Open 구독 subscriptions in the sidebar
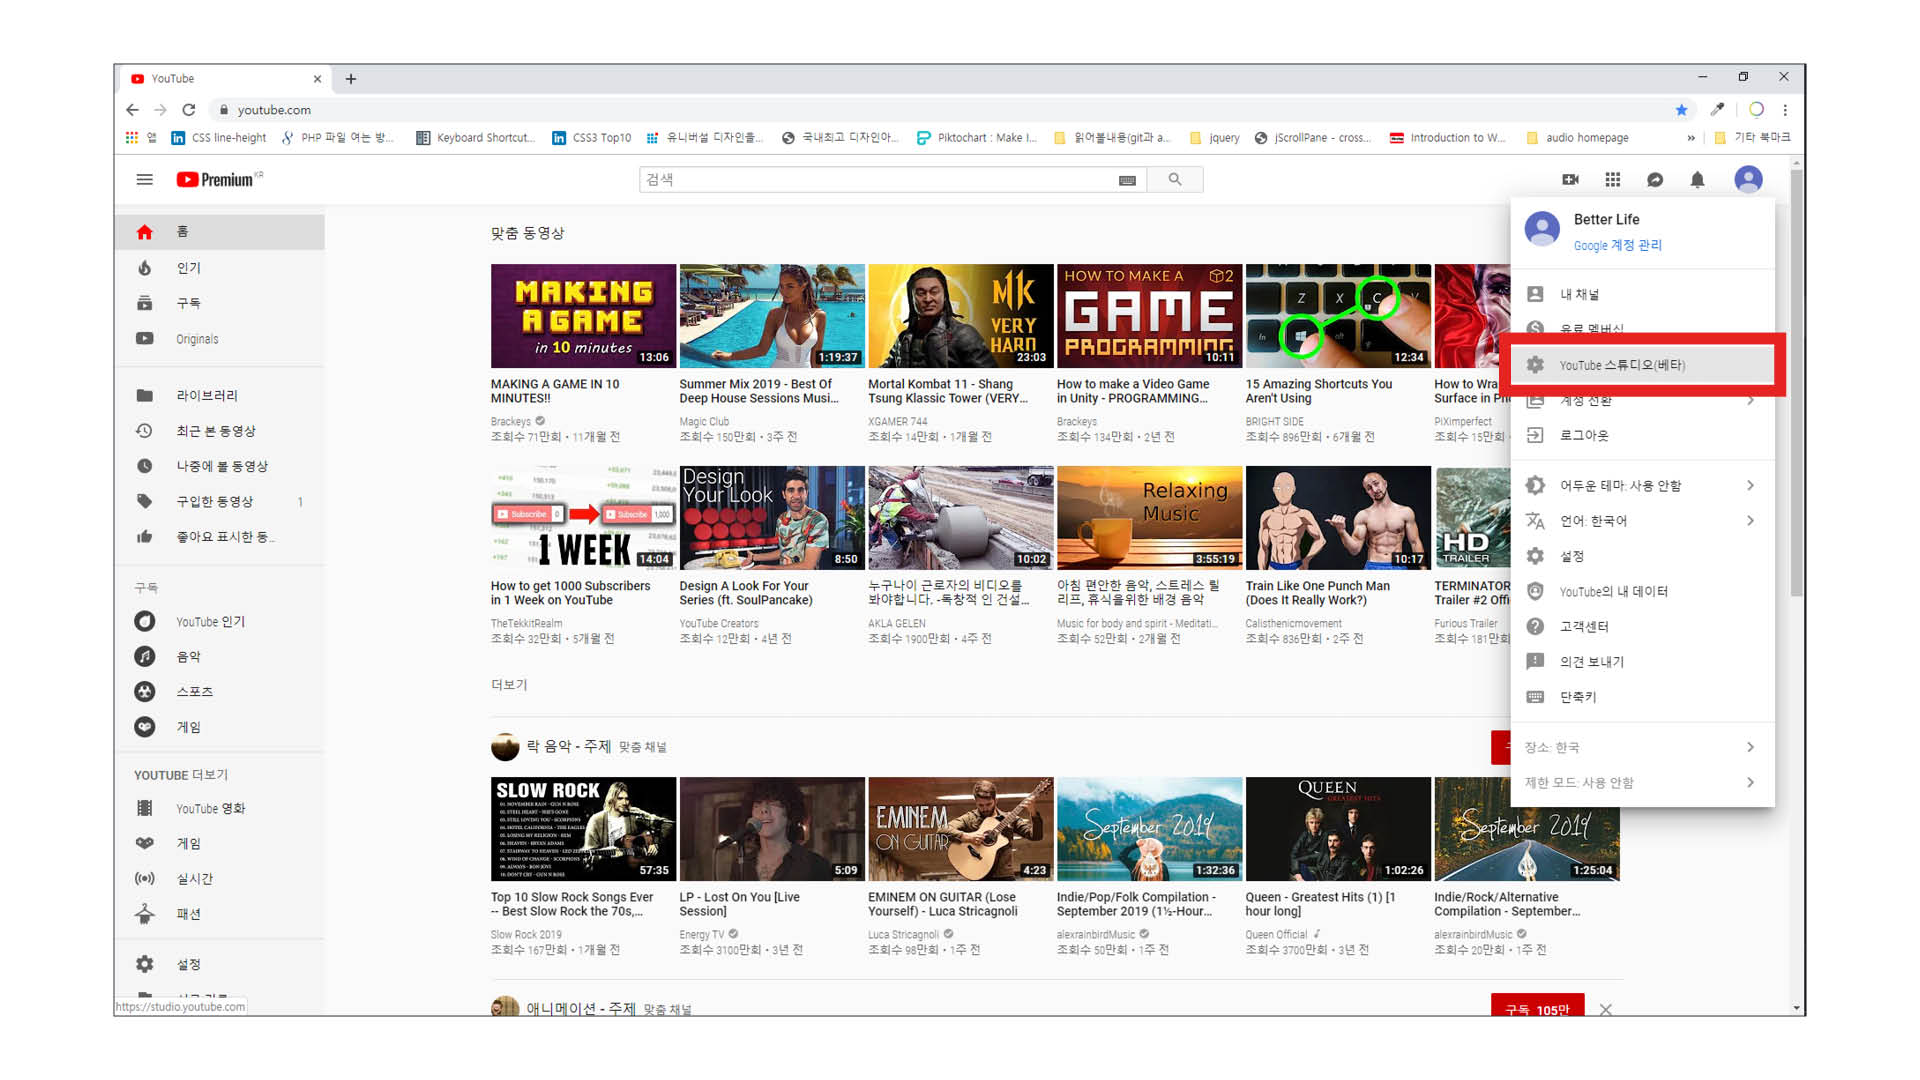Image resolution: width=1920 pixels, height=1080 pixels. point(219,303)
